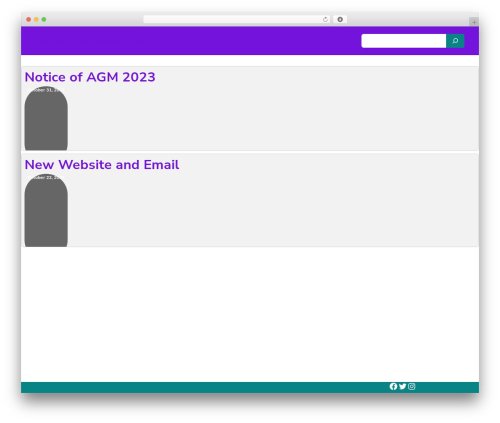Click the search magnifier button in header

[x=455, y=41]
